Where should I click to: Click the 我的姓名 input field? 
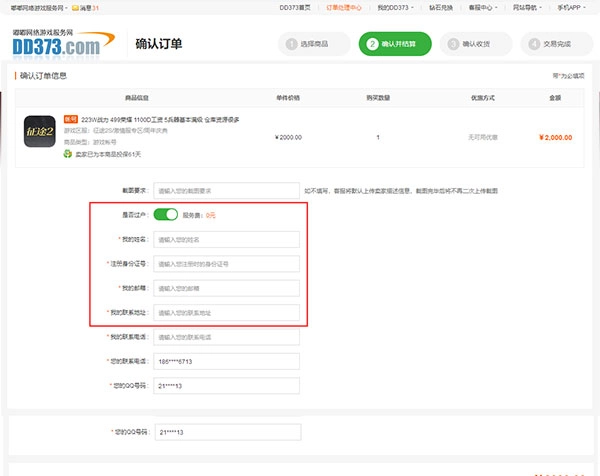227,239
